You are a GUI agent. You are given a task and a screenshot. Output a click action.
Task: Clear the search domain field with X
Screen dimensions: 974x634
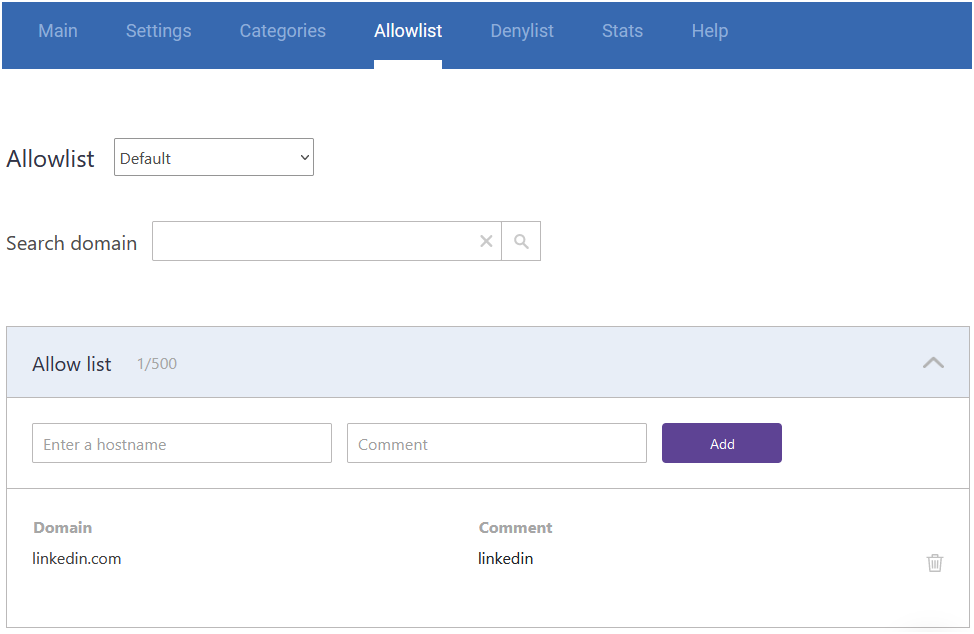486,241
